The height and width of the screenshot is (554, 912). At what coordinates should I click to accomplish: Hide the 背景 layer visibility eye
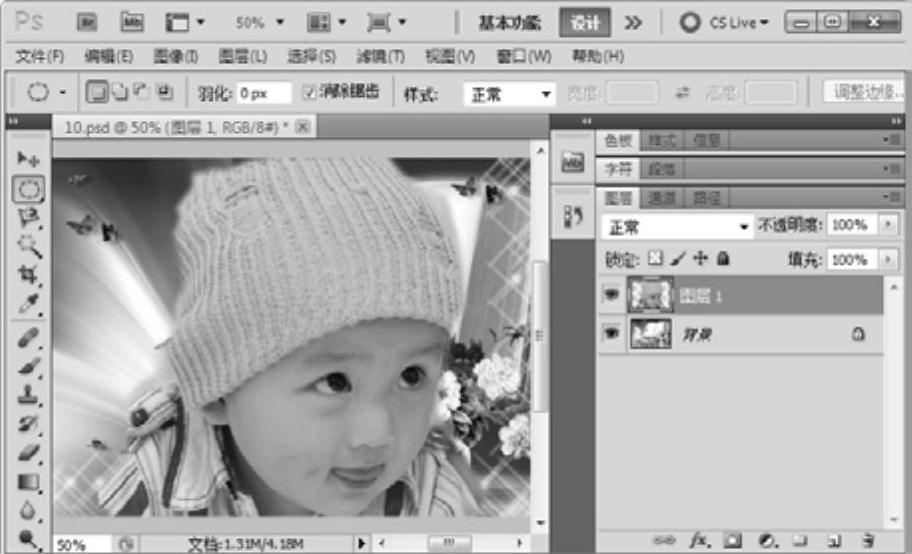[610, 335]
